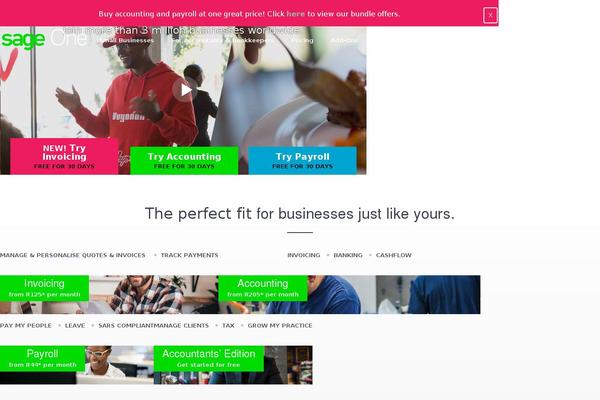Click the Track Payments label
This screenshot has width=600, height=400.
point(189,255)
